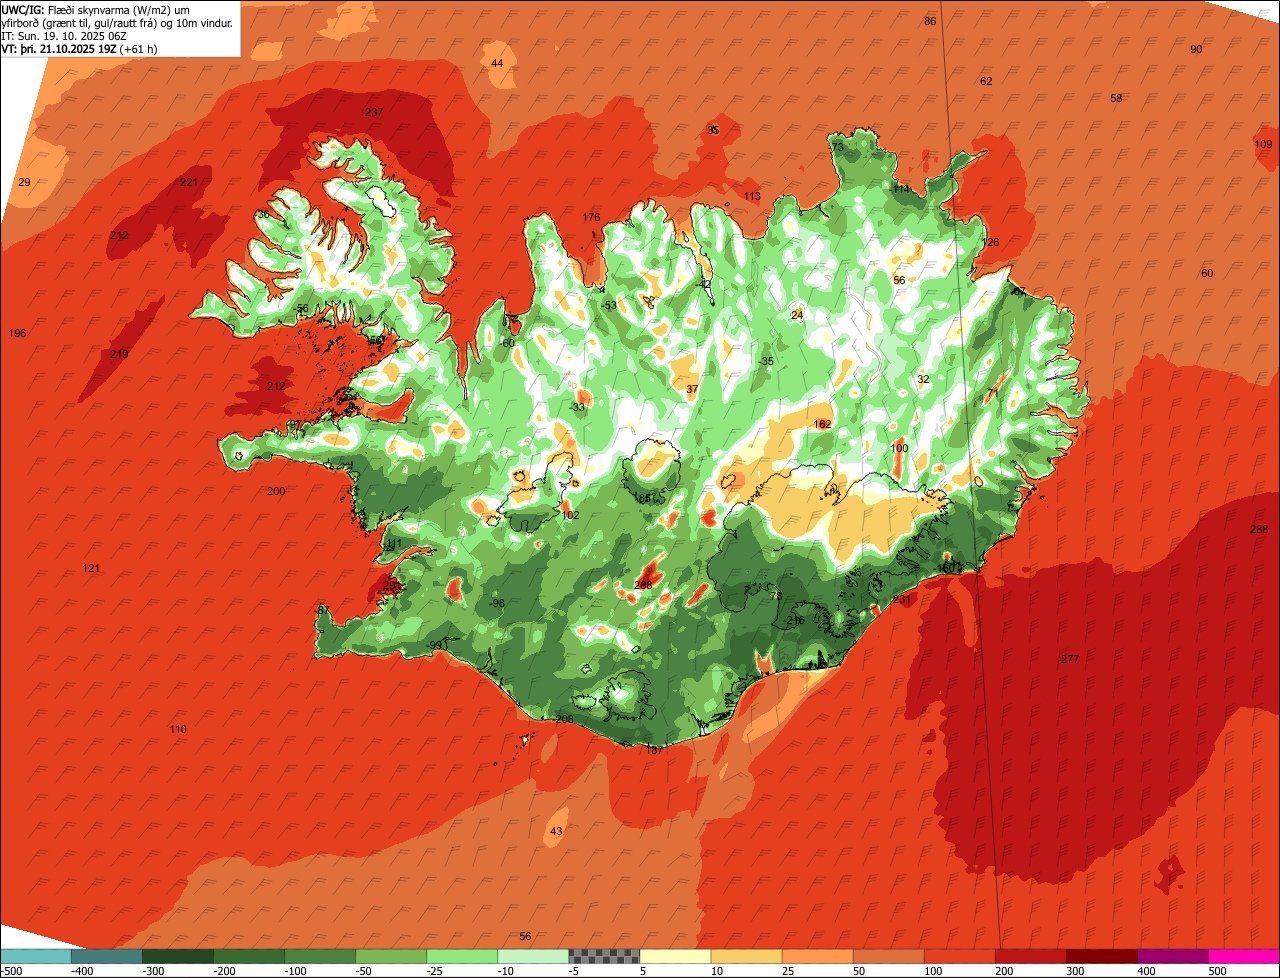The image size is (1280, 978).
Task: Click map value 113 off the north coast
Action: (x=752, y=196)
